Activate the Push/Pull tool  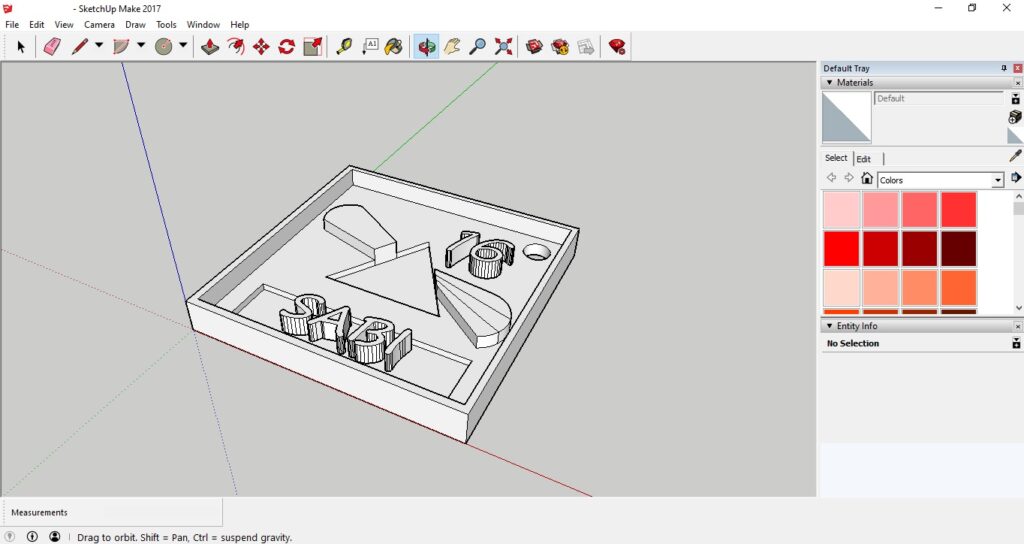(x=209, y=46)
